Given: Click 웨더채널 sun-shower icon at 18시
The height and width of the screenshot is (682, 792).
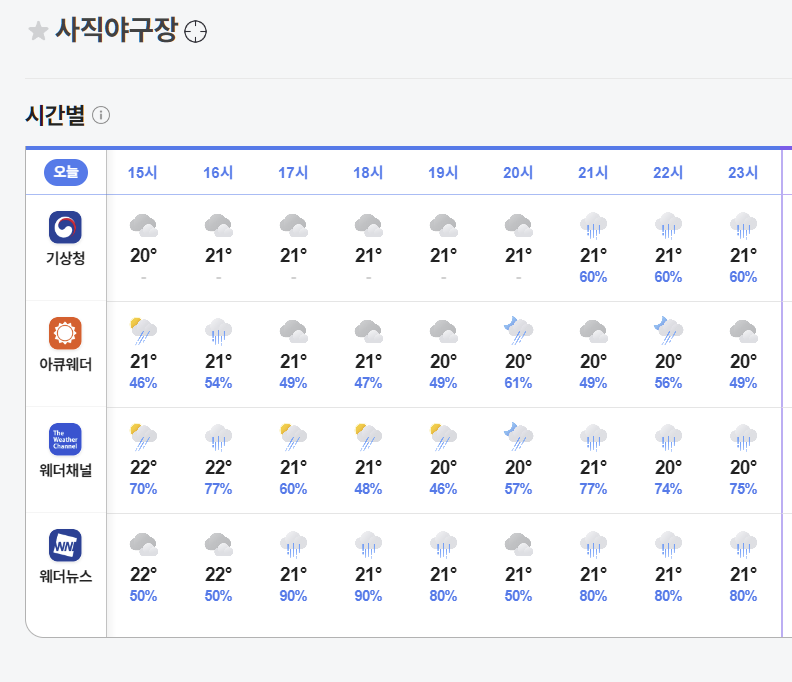Looking at the screenshot, I should [368, 437].
